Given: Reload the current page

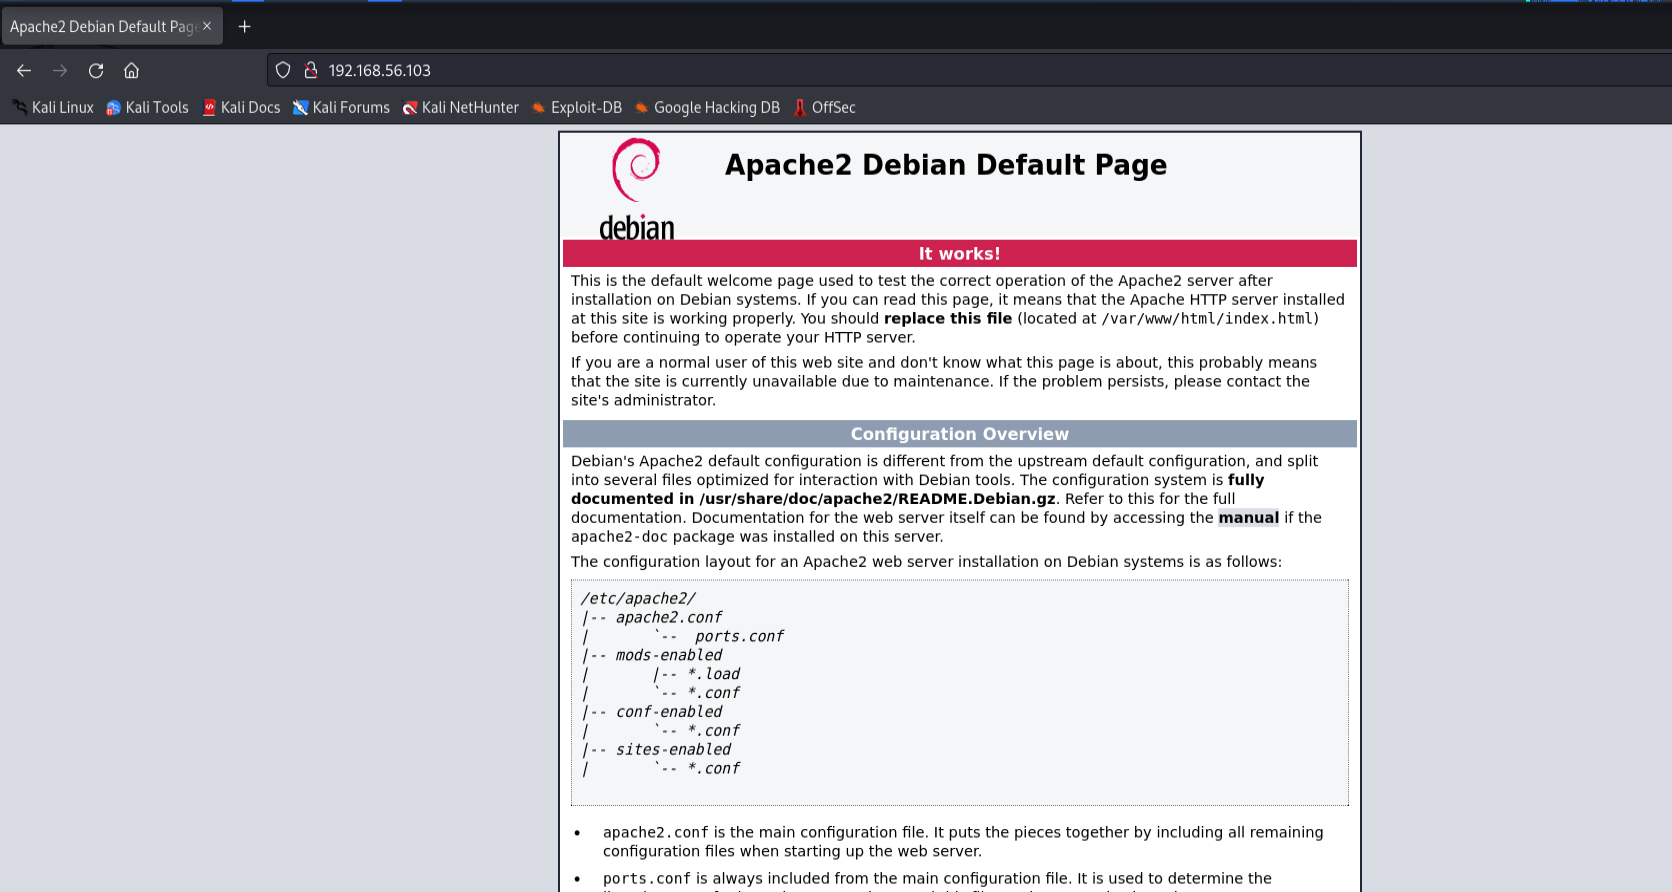Looking at the screenshot, I should click(x=96, y=71).
